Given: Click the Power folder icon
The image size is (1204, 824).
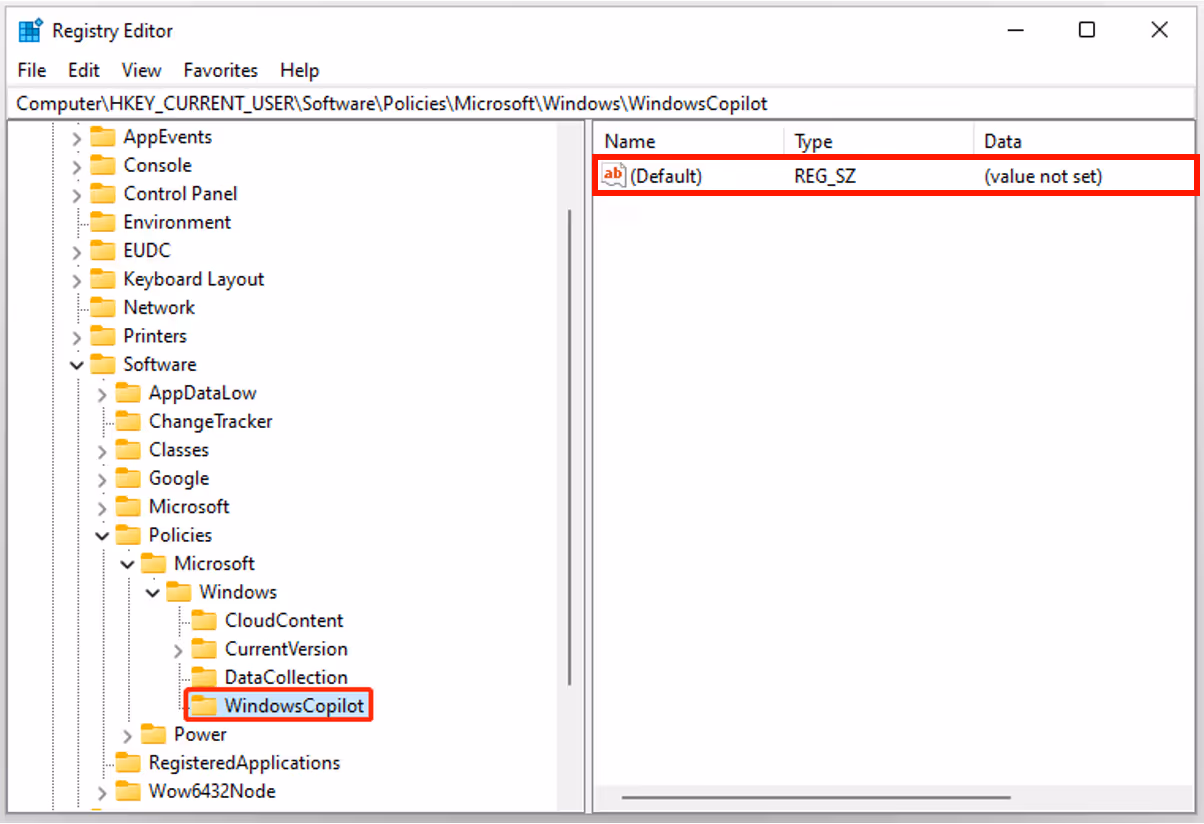Looking at the screenshot, I should click(153, 734).
